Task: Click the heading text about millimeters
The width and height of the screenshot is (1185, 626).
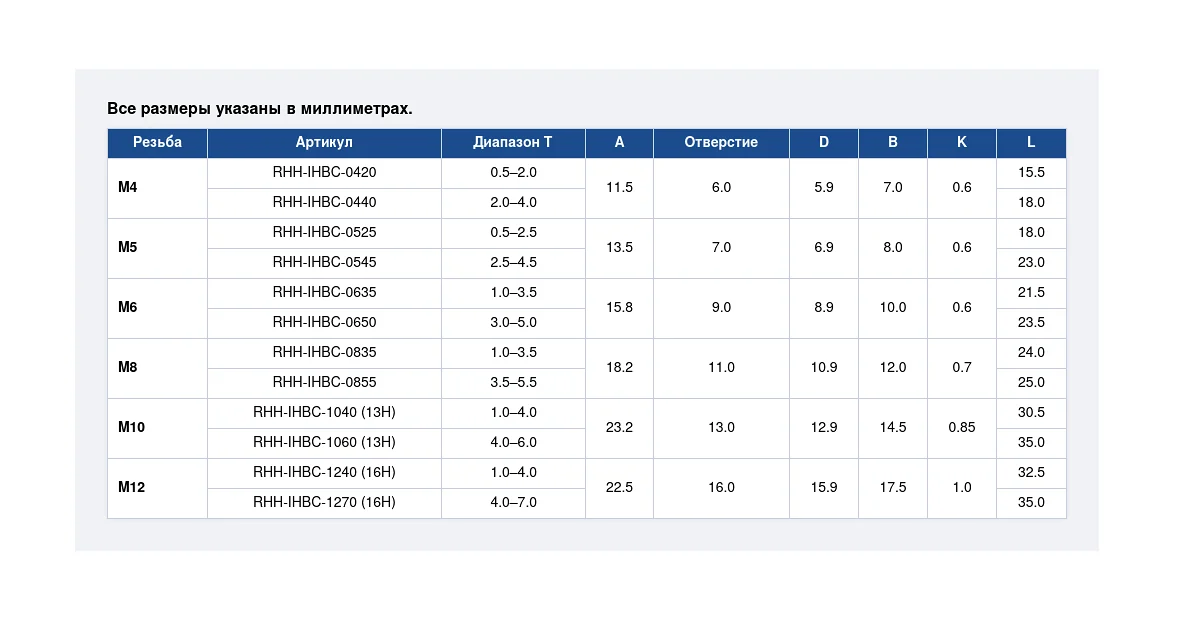Action: click(x=259, y=108)
